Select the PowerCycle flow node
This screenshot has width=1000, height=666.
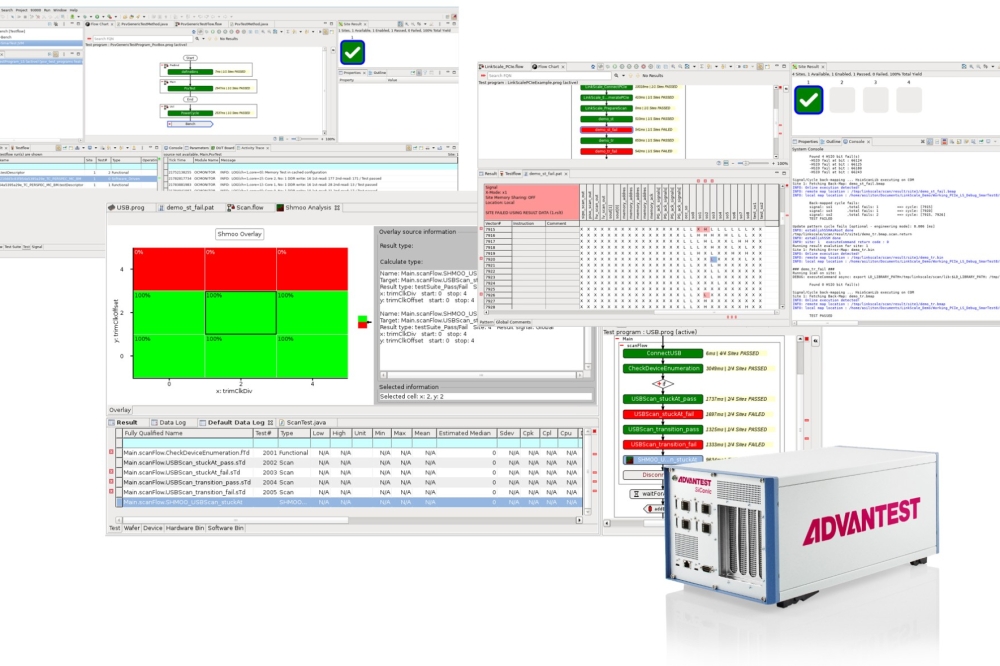(189, 113)
